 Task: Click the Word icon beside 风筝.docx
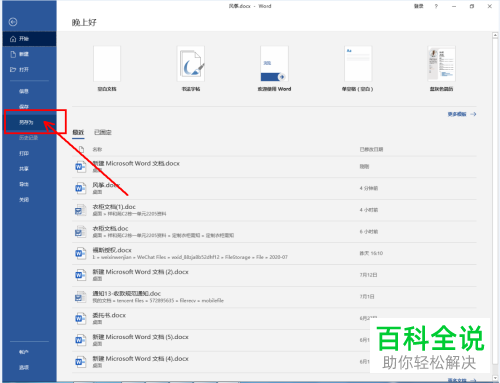click(x=80, y=188)
